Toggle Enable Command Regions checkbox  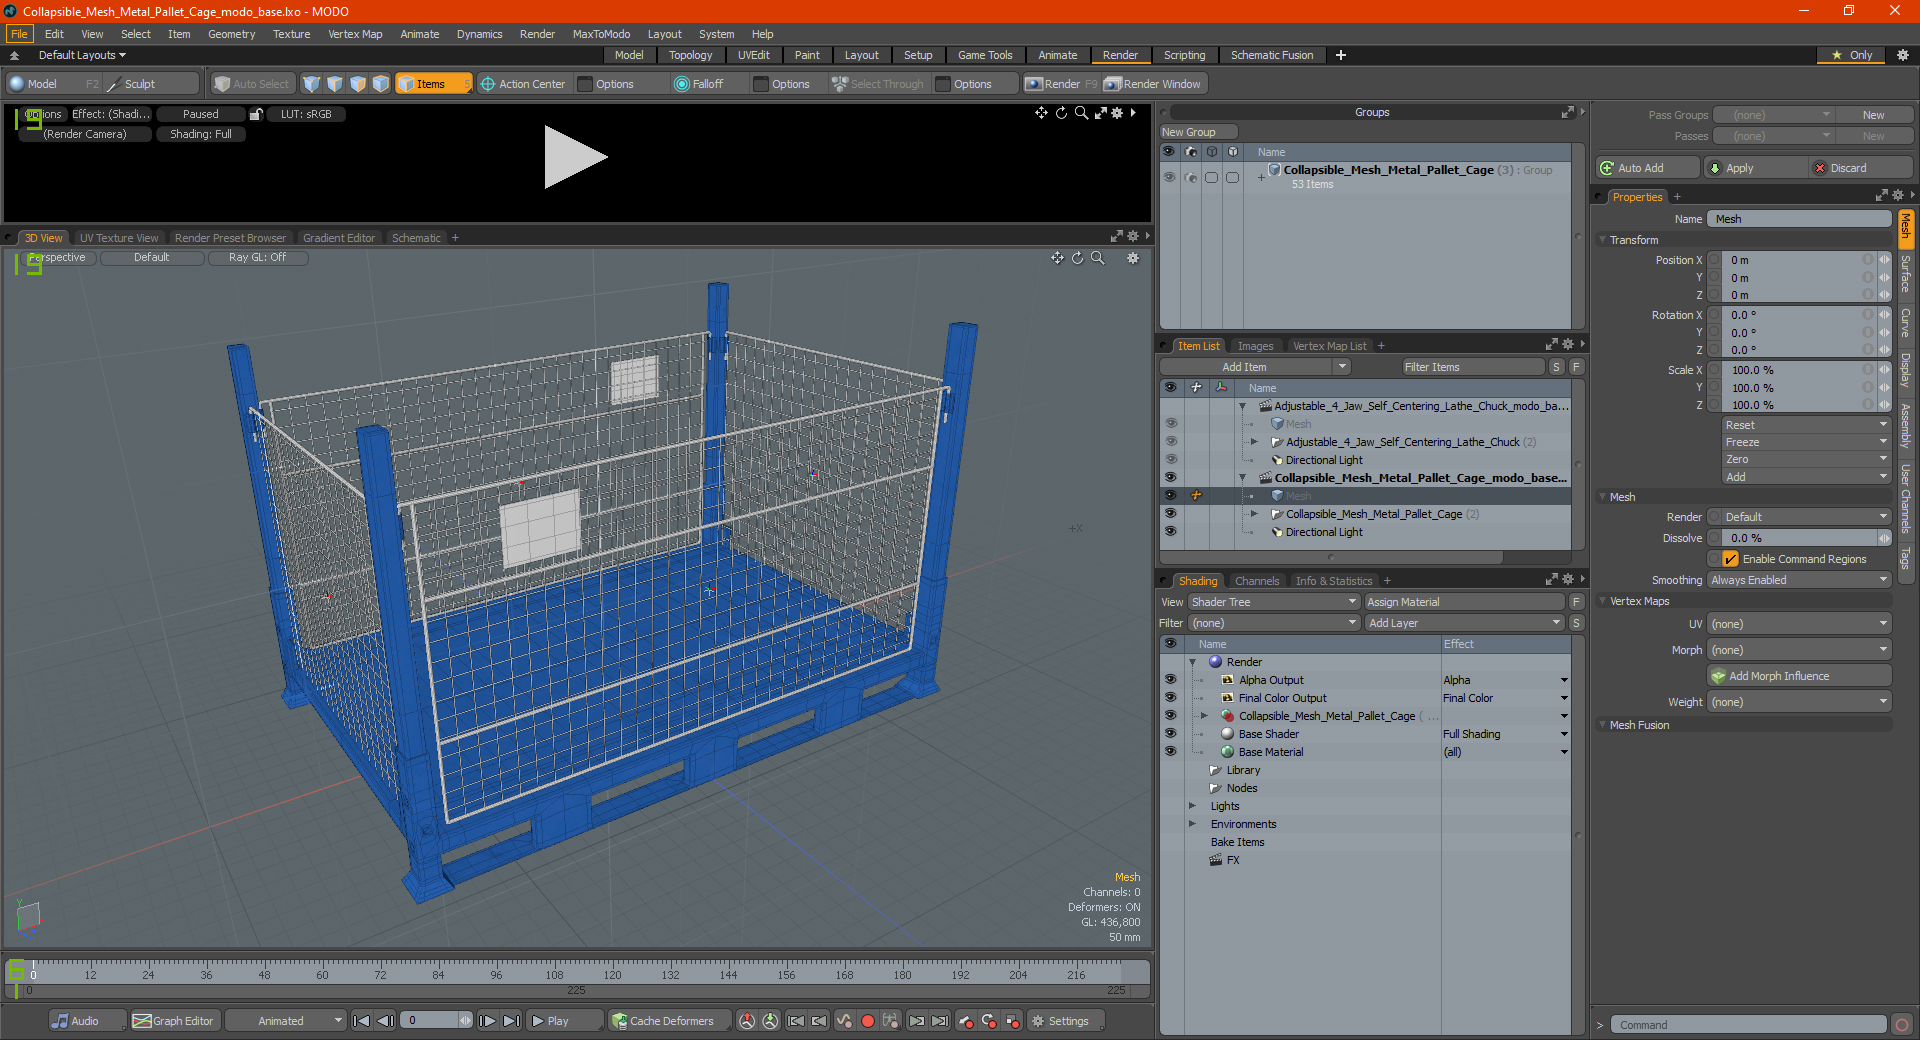click(x=1731, y=559)
